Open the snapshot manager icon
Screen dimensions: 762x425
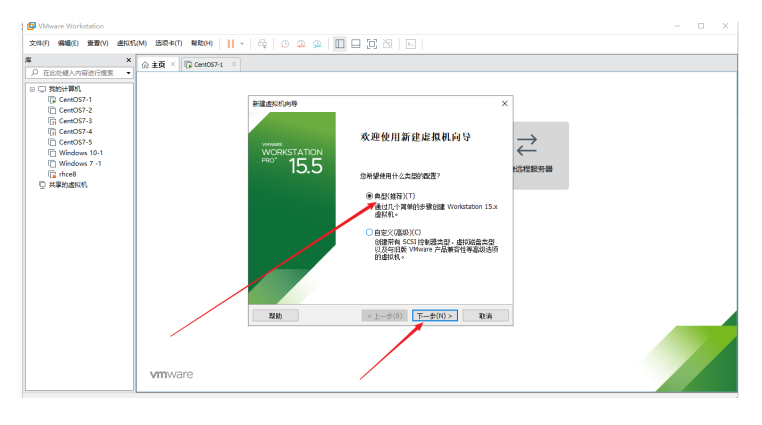(317, 44)
